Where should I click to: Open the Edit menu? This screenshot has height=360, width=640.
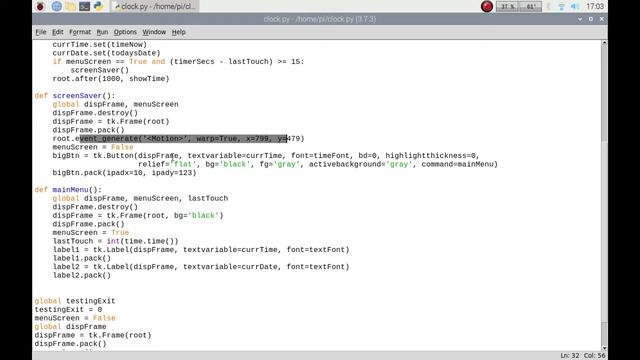58,32
